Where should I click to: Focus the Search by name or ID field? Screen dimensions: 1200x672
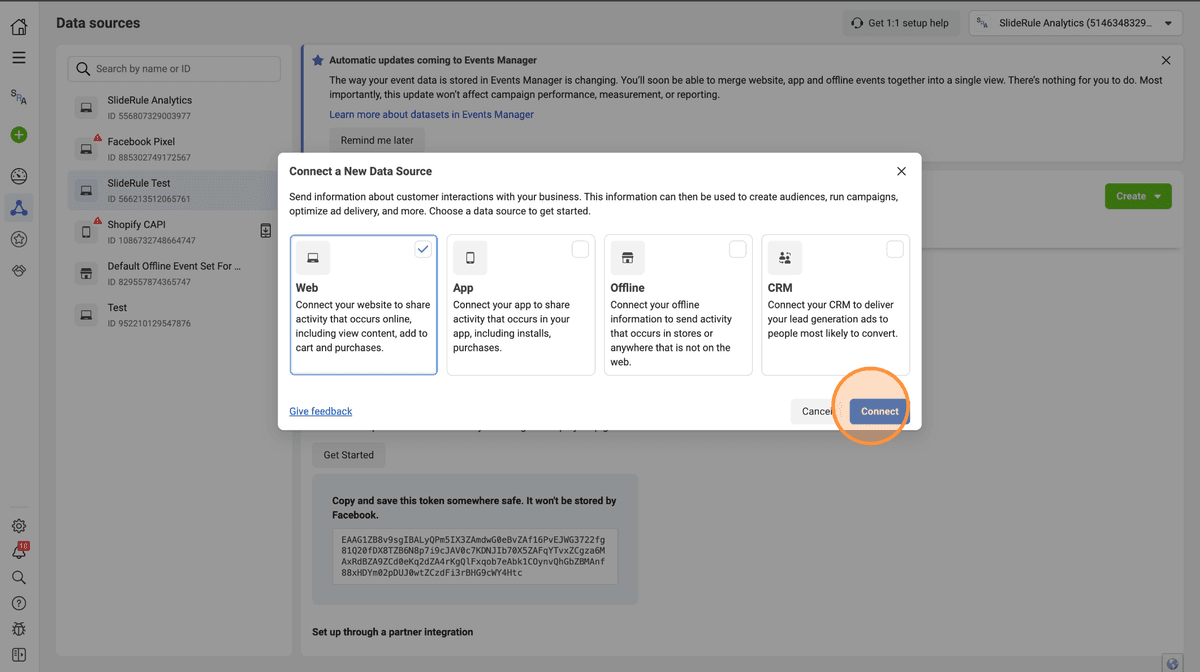(x=174, y=69)
